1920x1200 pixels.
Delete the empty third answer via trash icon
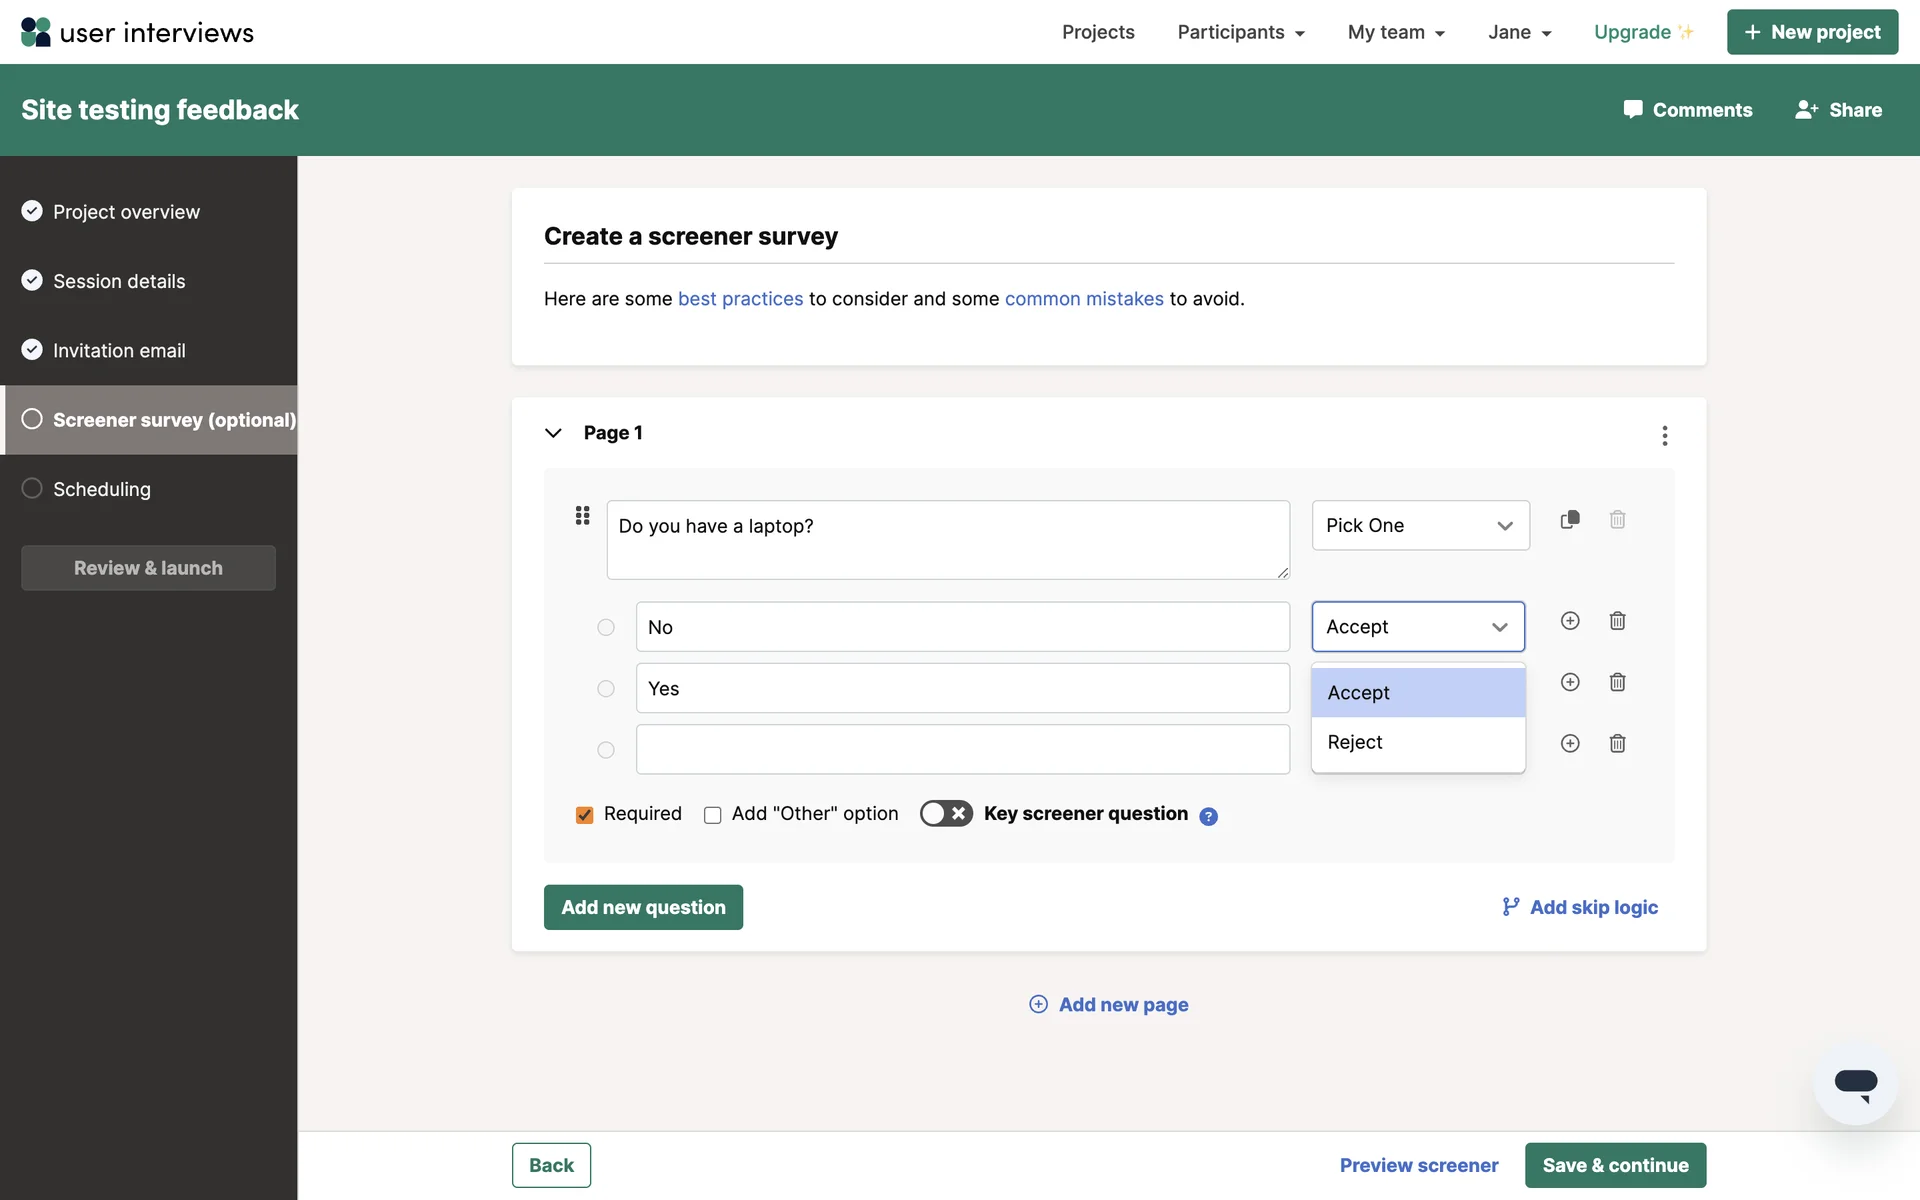1617,743
